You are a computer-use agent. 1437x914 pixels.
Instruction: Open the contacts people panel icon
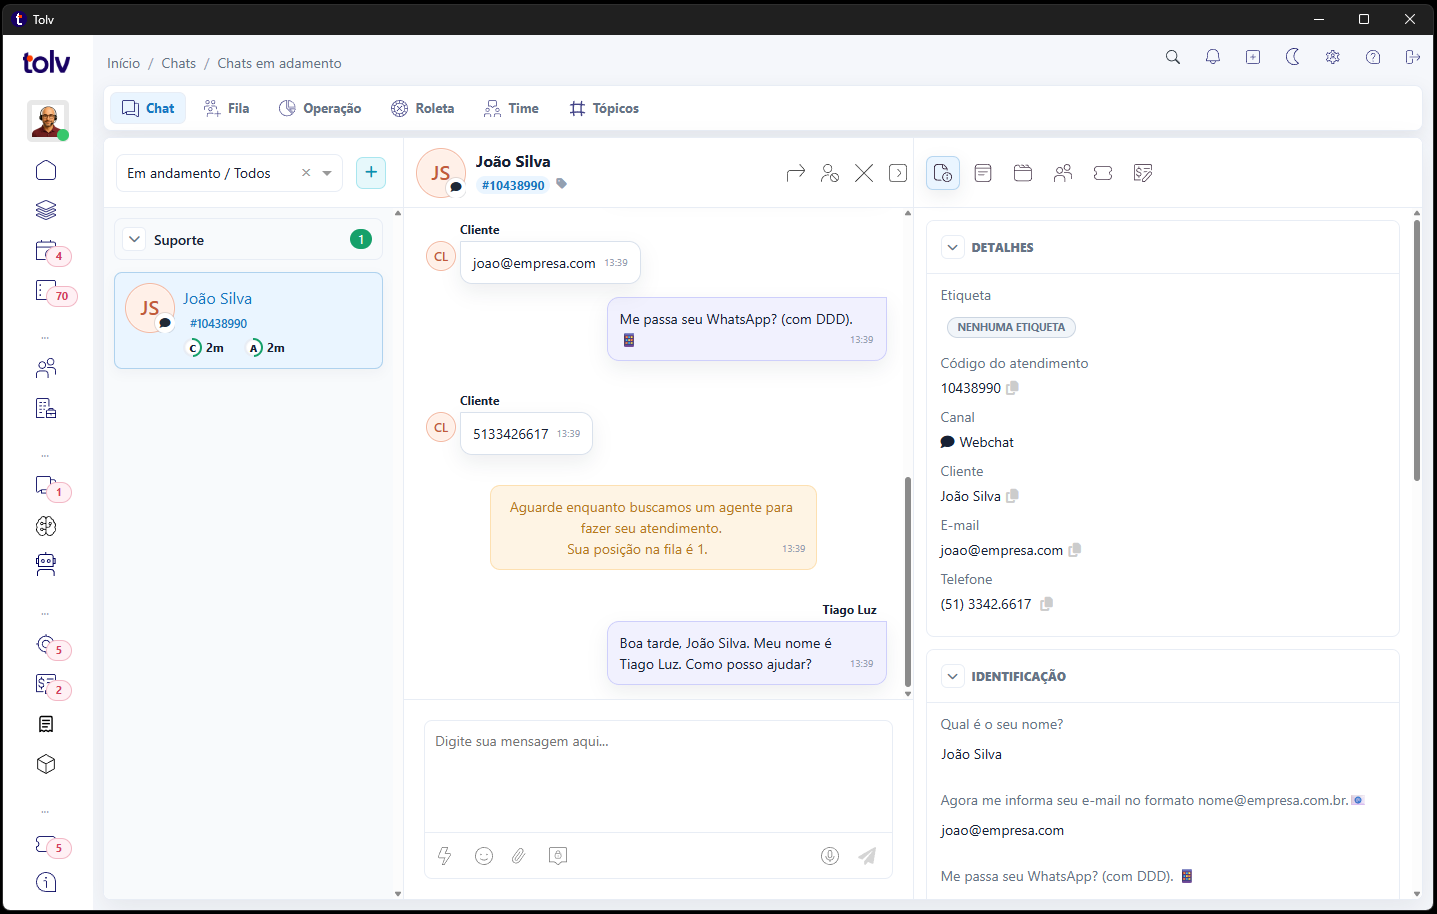pos(1063,173)
